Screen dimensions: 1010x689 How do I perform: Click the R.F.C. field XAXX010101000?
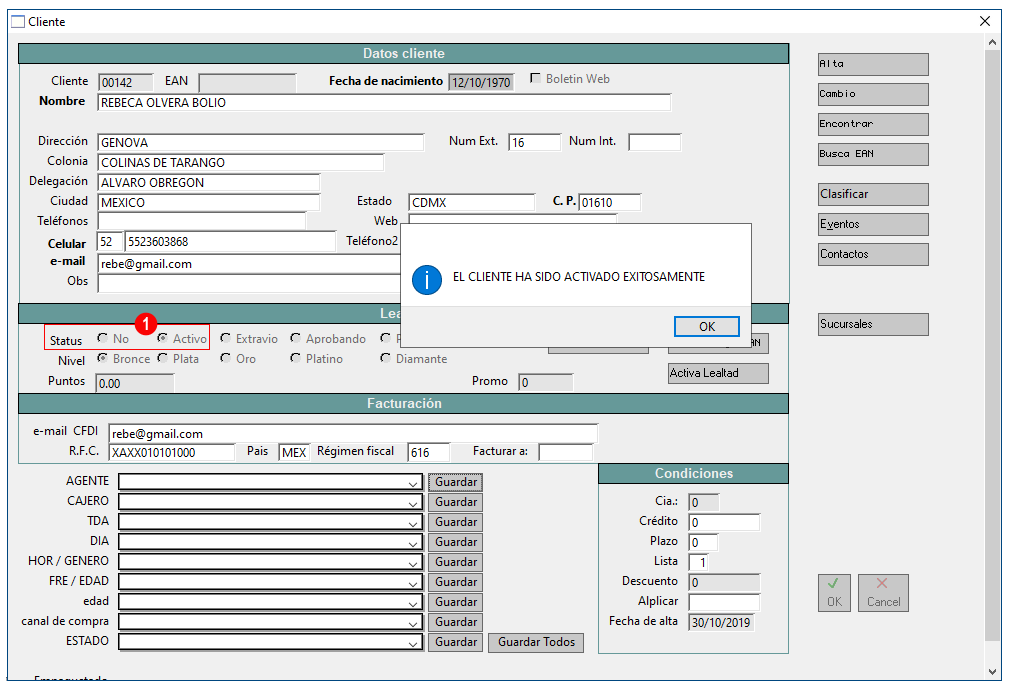pos(172,453)
